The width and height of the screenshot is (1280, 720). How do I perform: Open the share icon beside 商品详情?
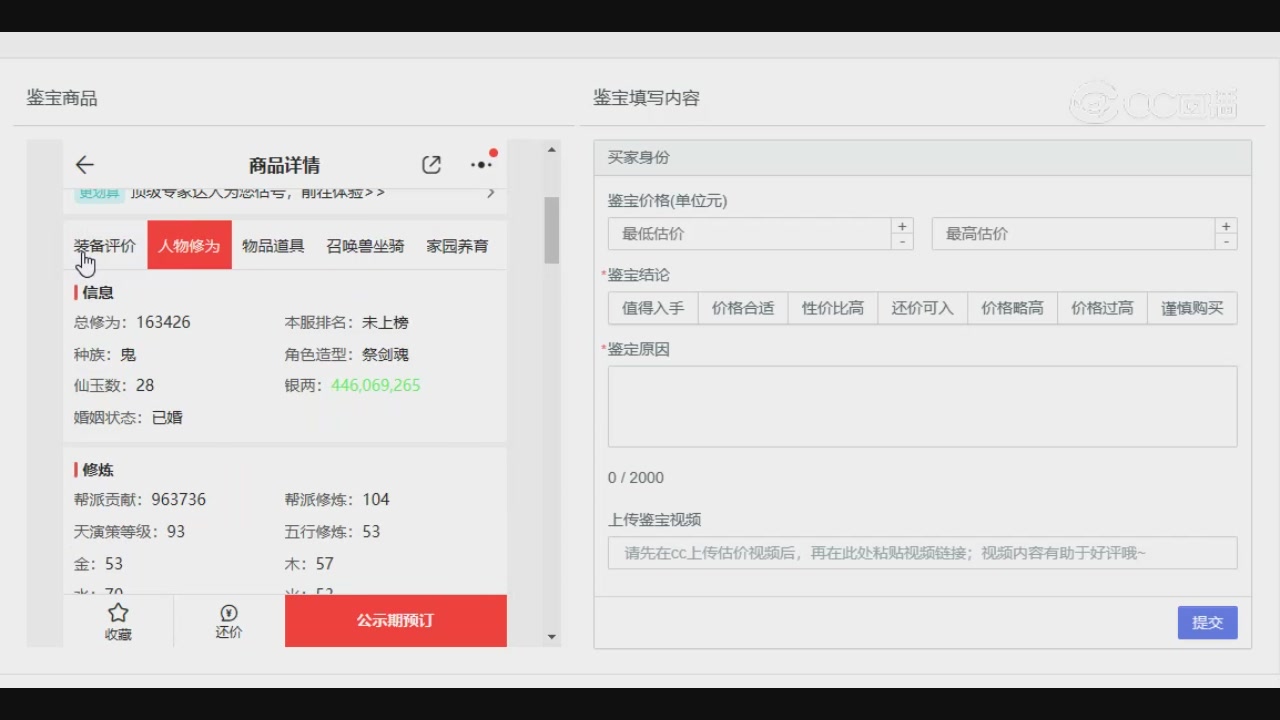[x=431, y=165]
